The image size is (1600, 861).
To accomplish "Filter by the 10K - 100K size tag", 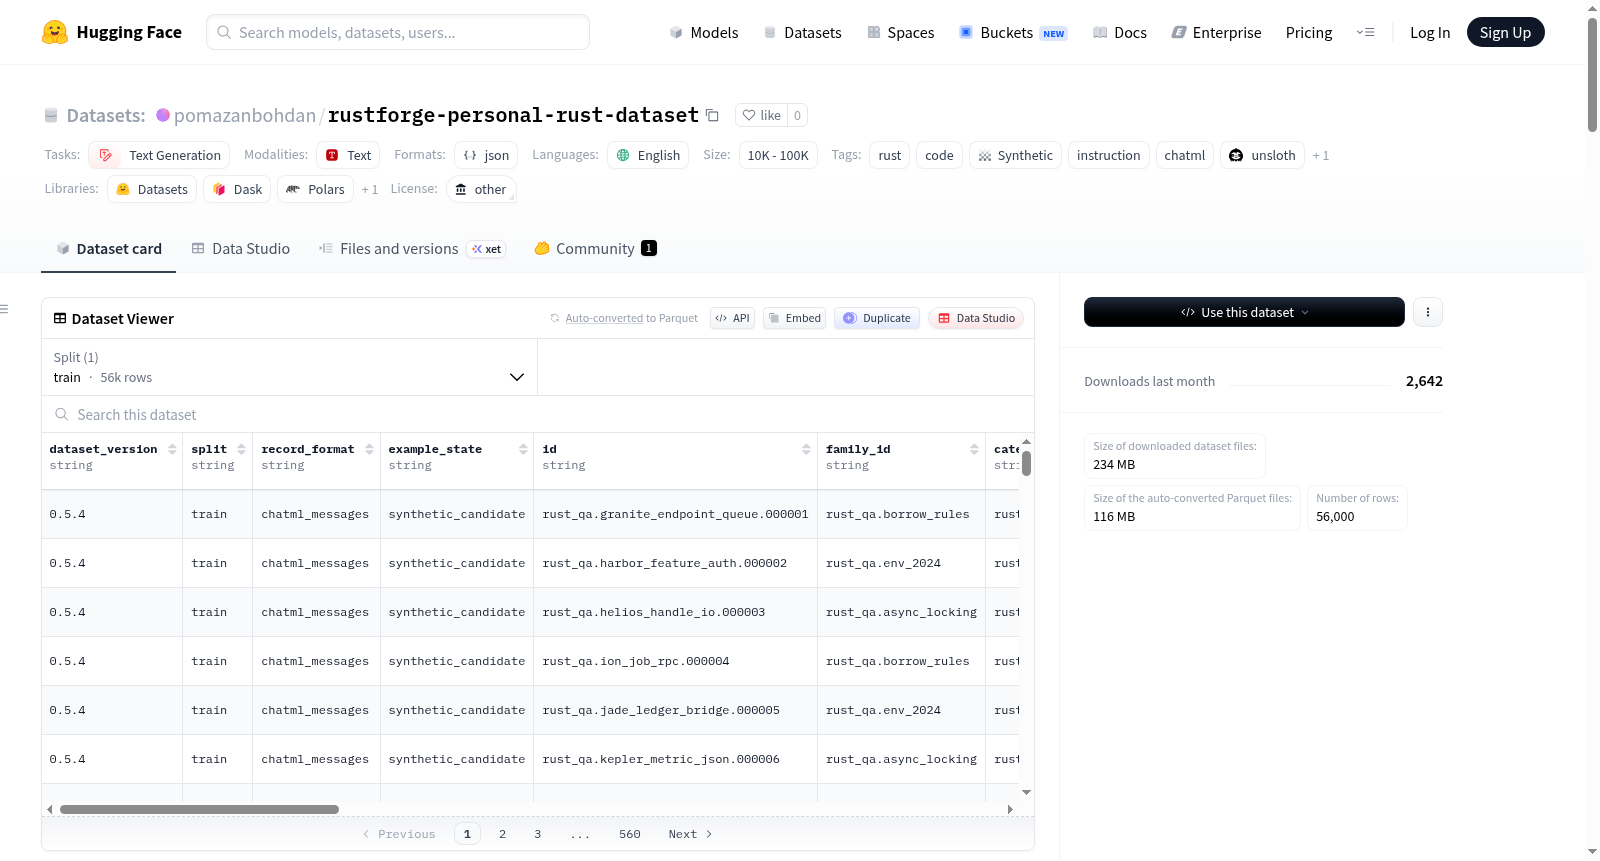I will pyautogui.click(x=778, y=155).
